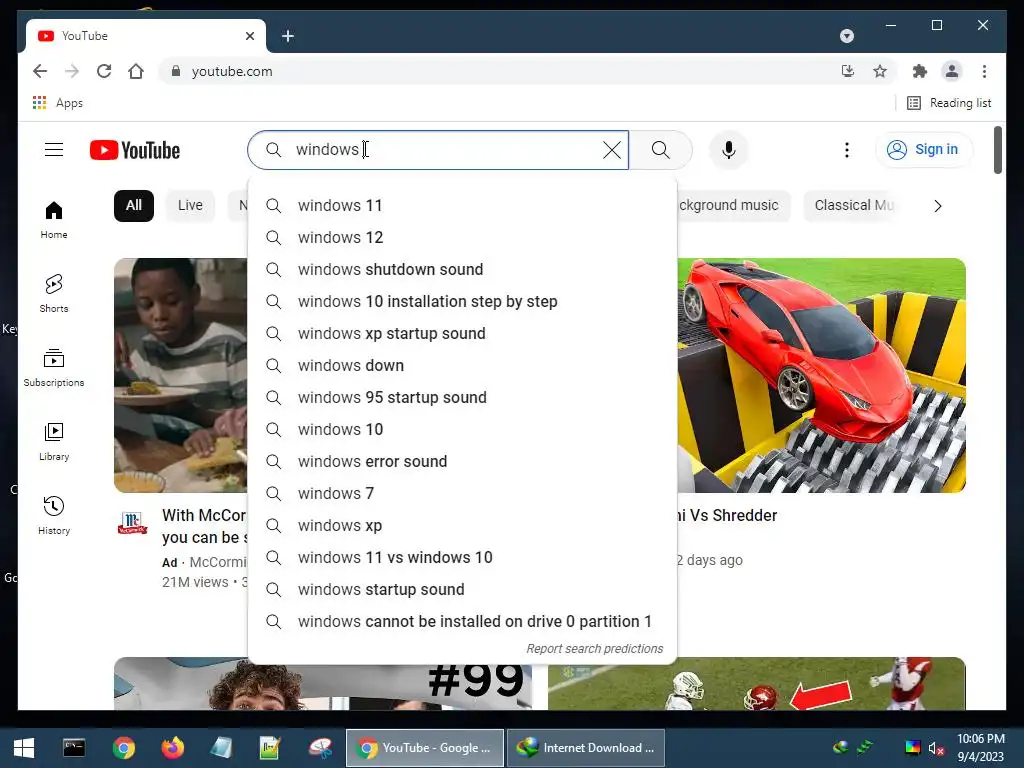Choose 'windows 10 installation step by step'
The width and height of the screenshot is (1024, 768).
(x=462, y=302)
